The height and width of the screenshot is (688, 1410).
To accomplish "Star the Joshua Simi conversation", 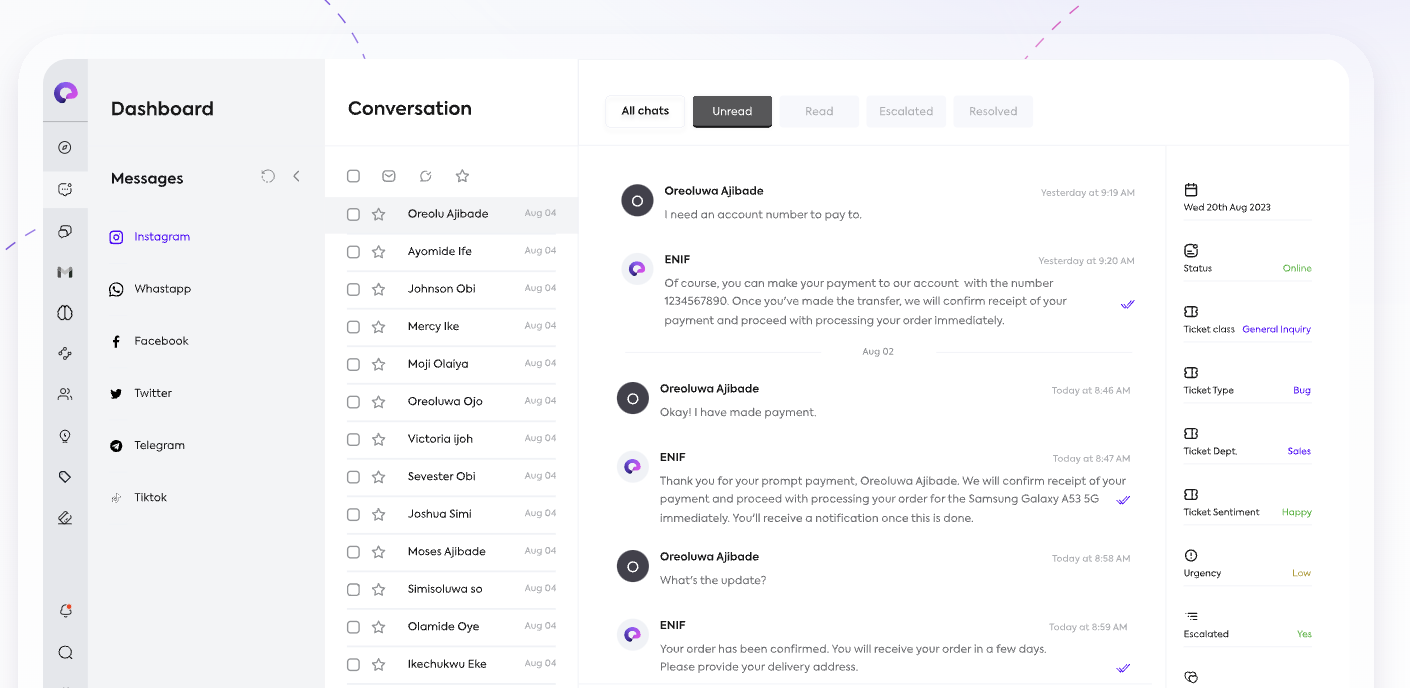I will [378, 514].
